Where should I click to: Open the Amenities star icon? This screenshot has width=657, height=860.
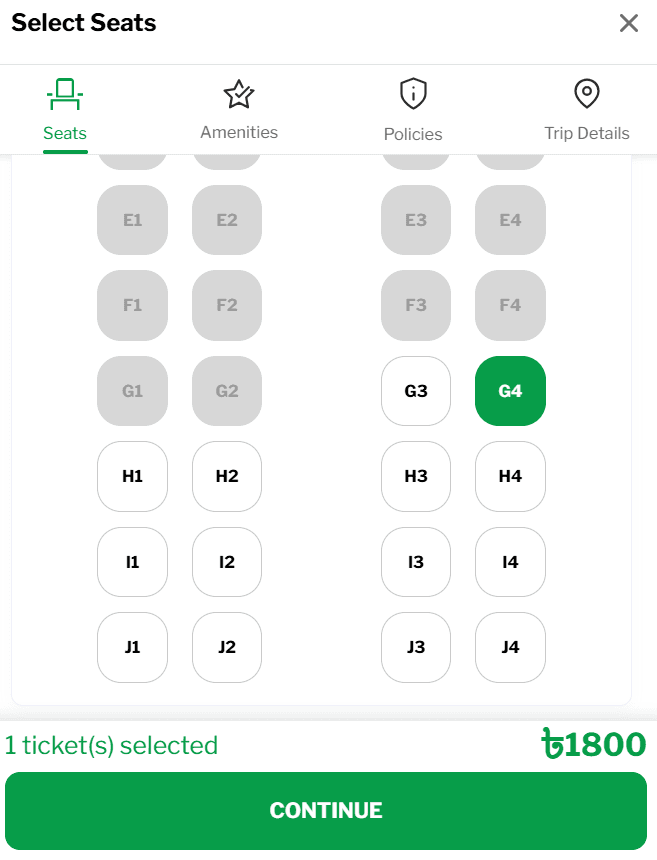click(239, 94)
